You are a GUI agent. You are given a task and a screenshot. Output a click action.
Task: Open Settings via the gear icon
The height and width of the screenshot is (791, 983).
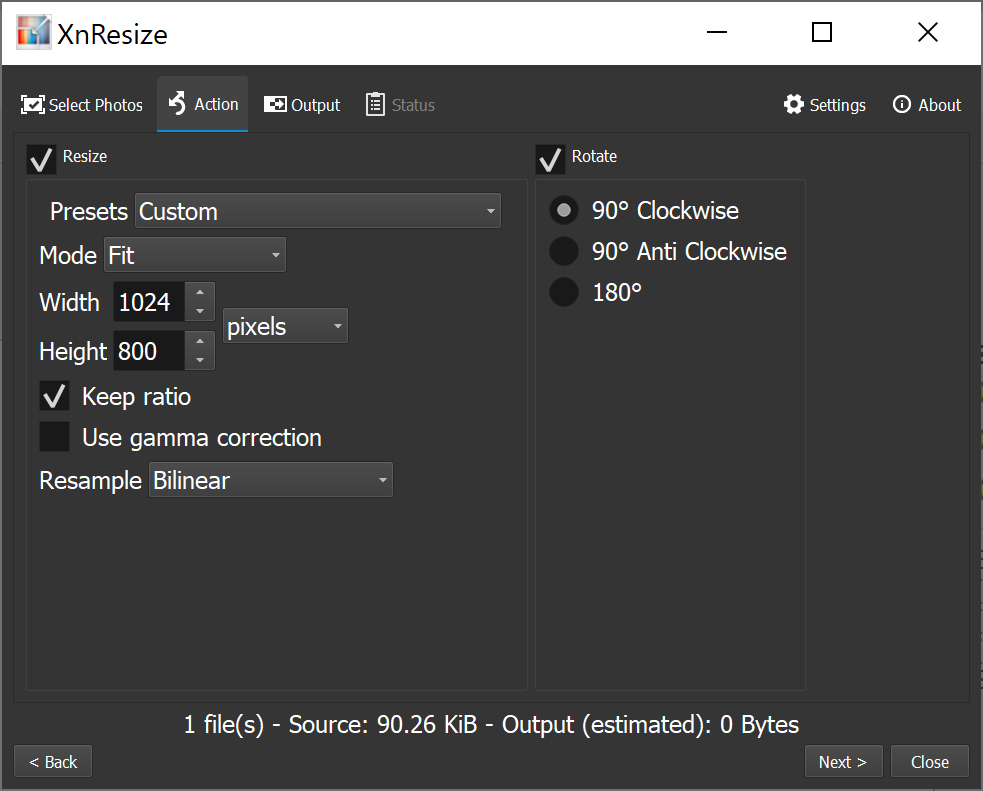point(794,105)
